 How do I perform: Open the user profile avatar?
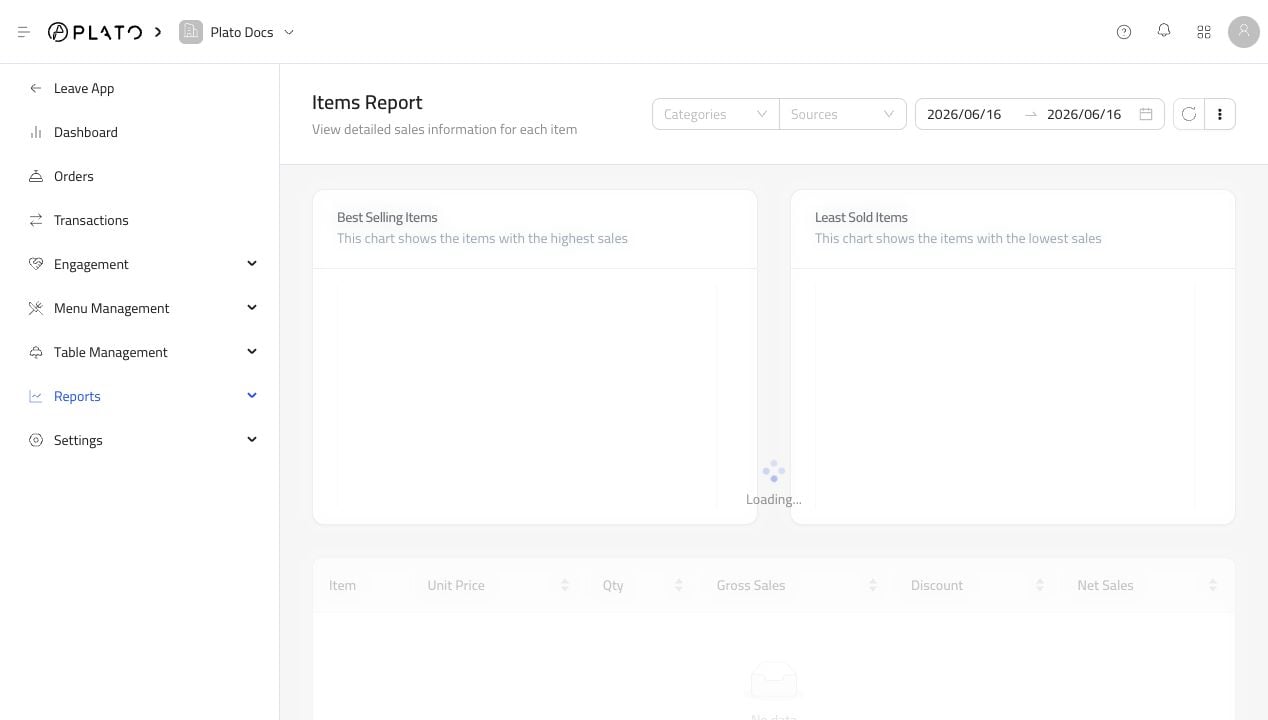click(1244, 32)
